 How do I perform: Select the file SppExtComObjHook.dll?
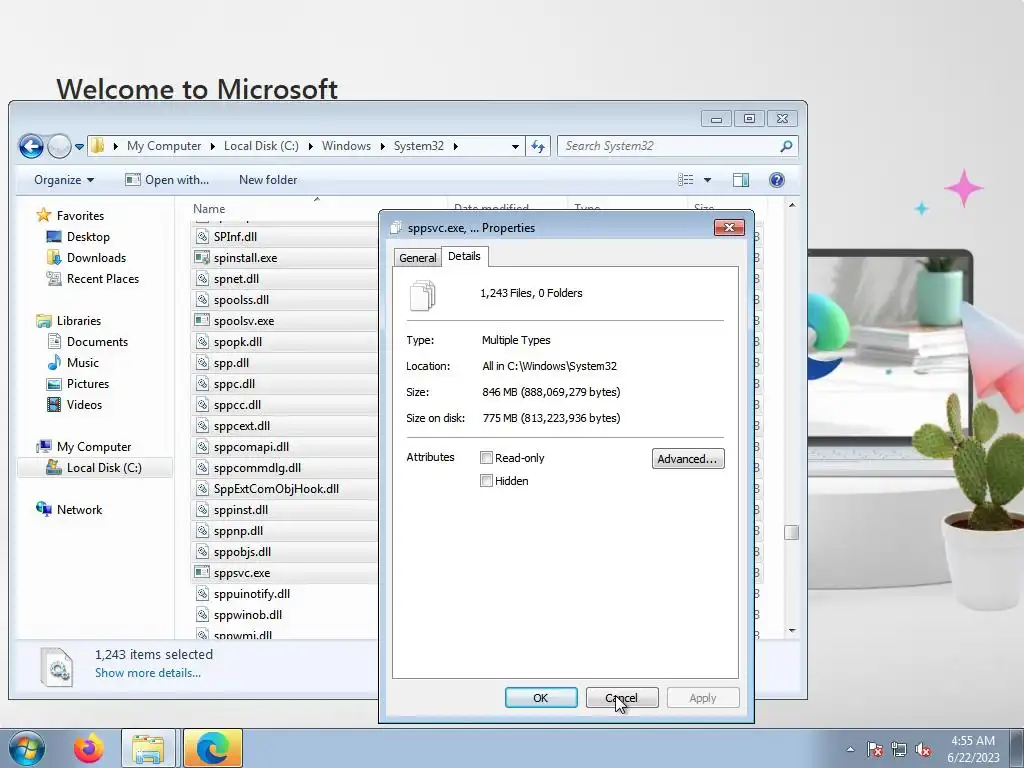(x=276, y=488)
